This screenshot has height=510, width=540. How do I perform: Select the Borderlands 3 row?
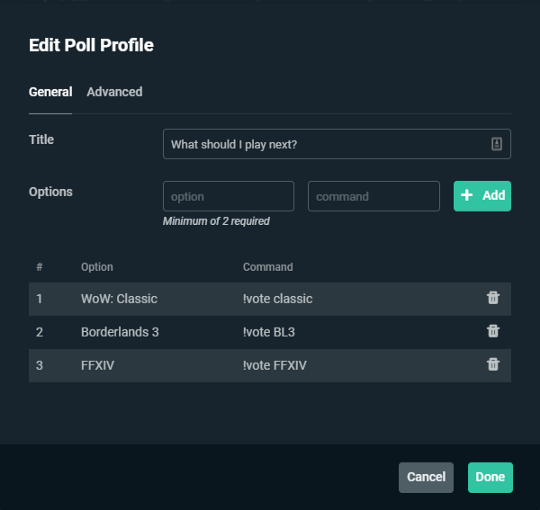[270, 332]
